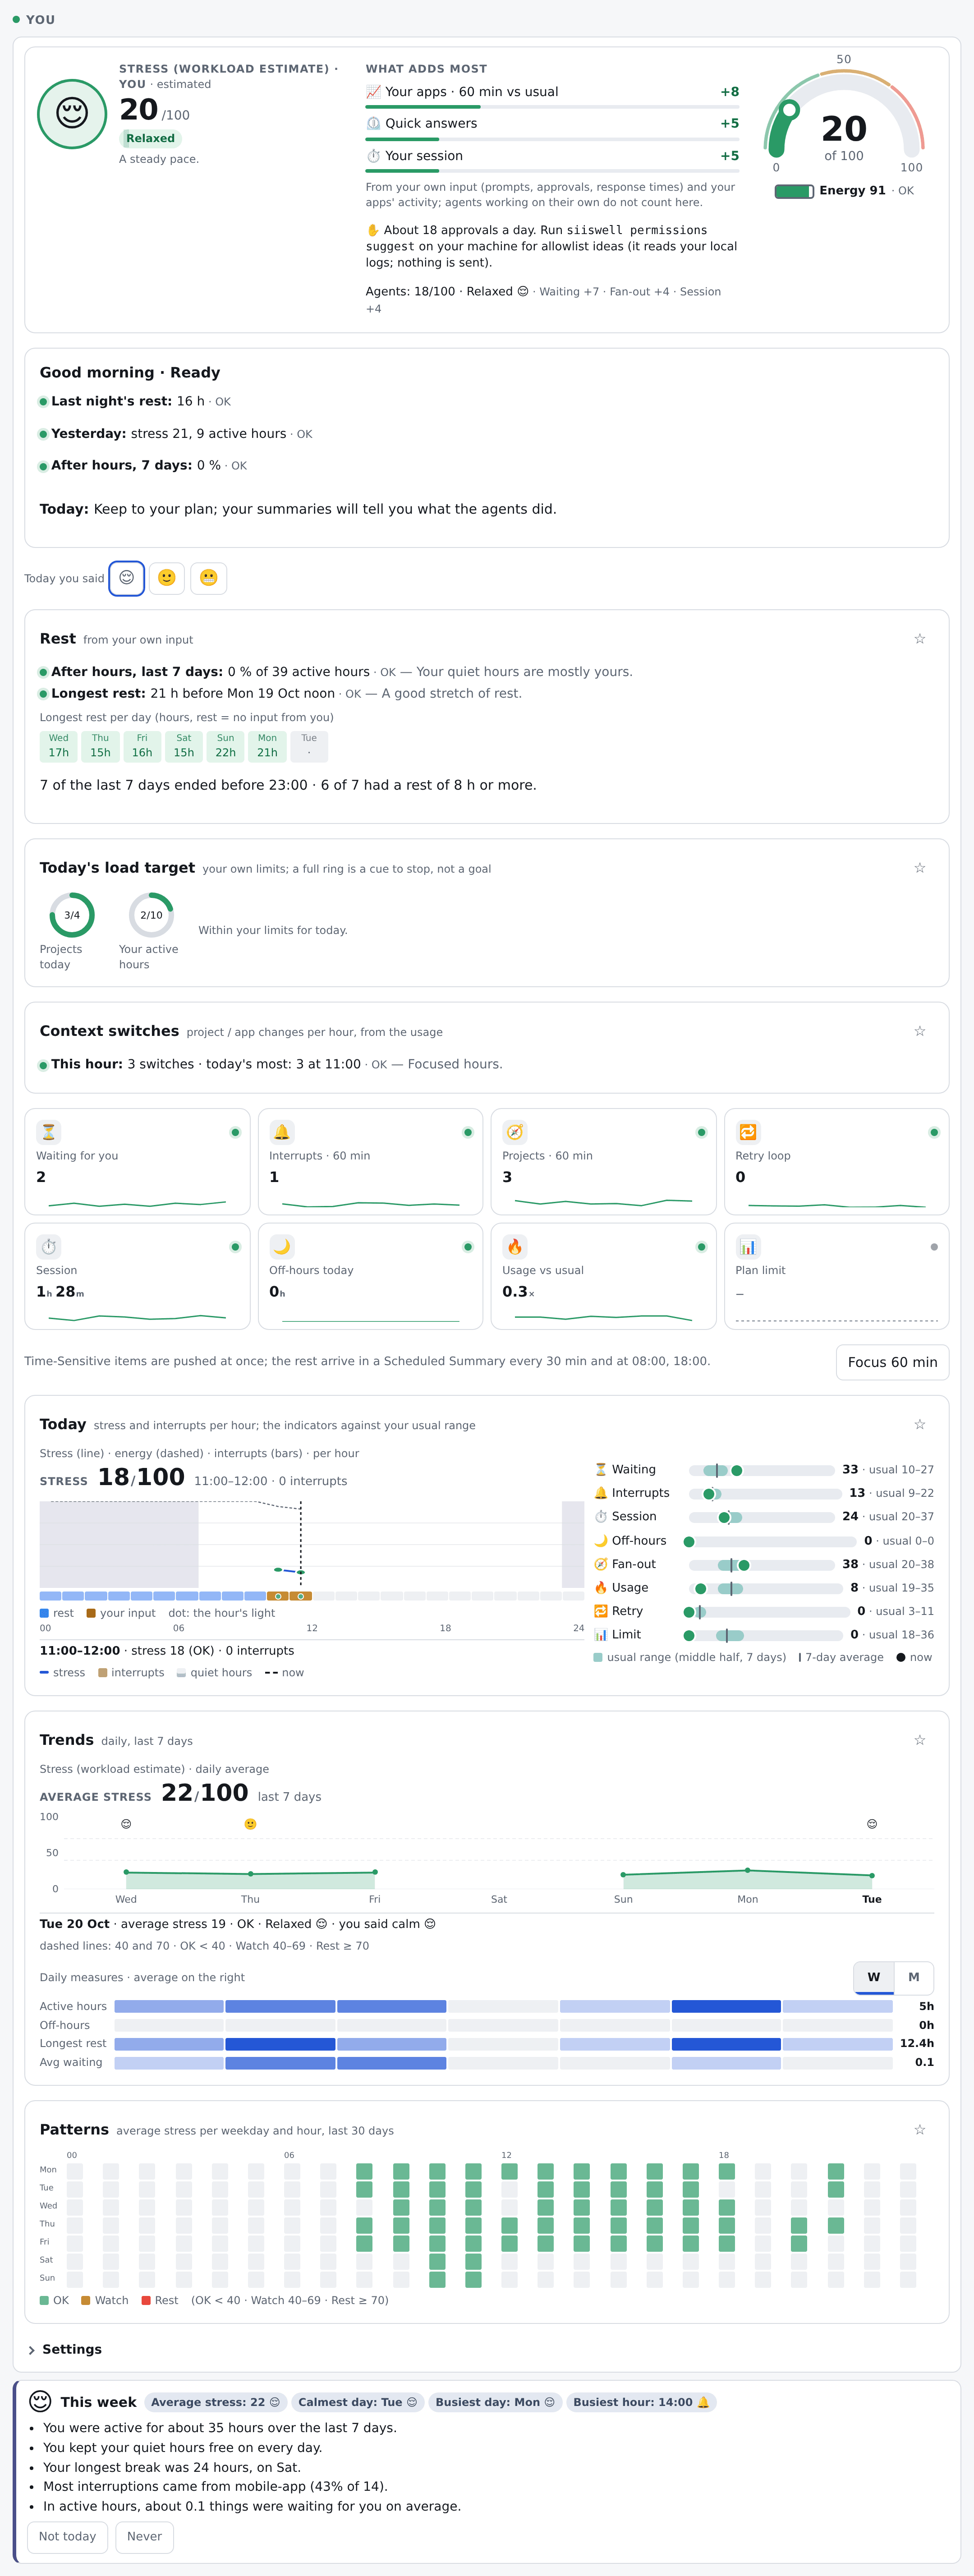Switch daily measures to W view
Screen dimensions: 974x2576
[873, 1977]
